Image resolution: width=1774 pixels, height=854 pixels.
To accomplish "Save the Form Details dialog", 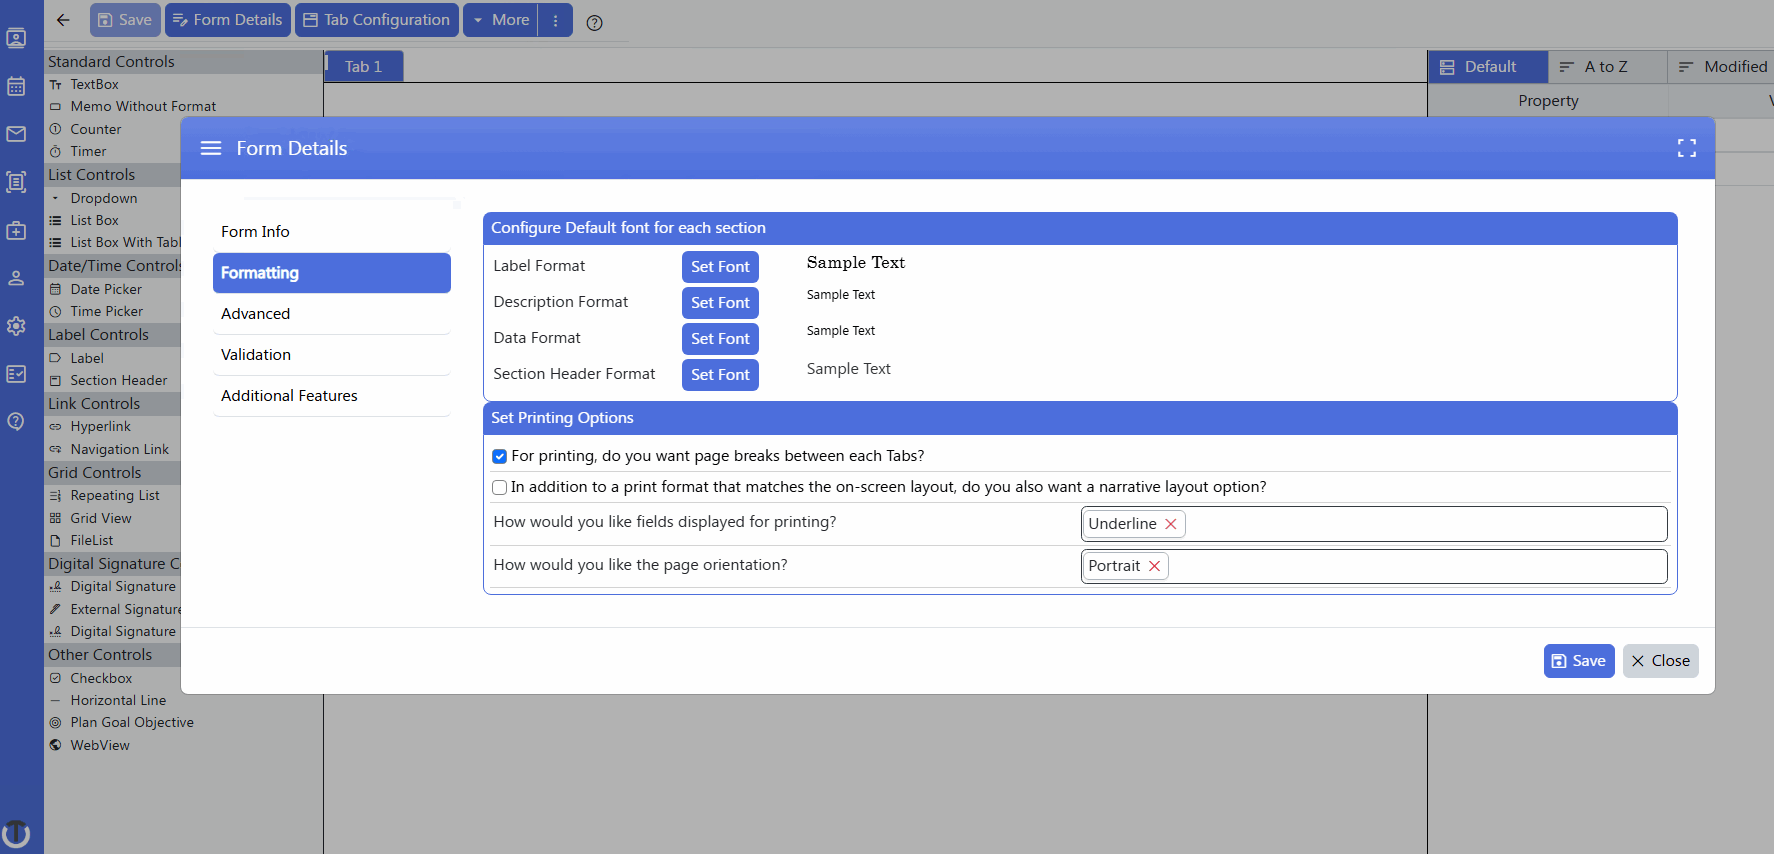I will [1579, 661].
